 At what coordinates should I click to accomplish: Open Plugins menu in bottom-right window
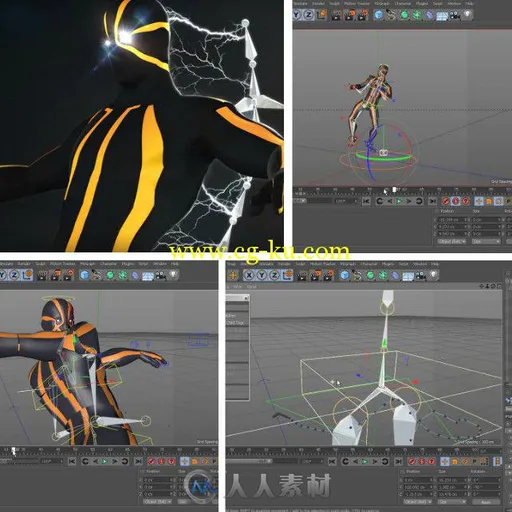click(x=389, y=264)
